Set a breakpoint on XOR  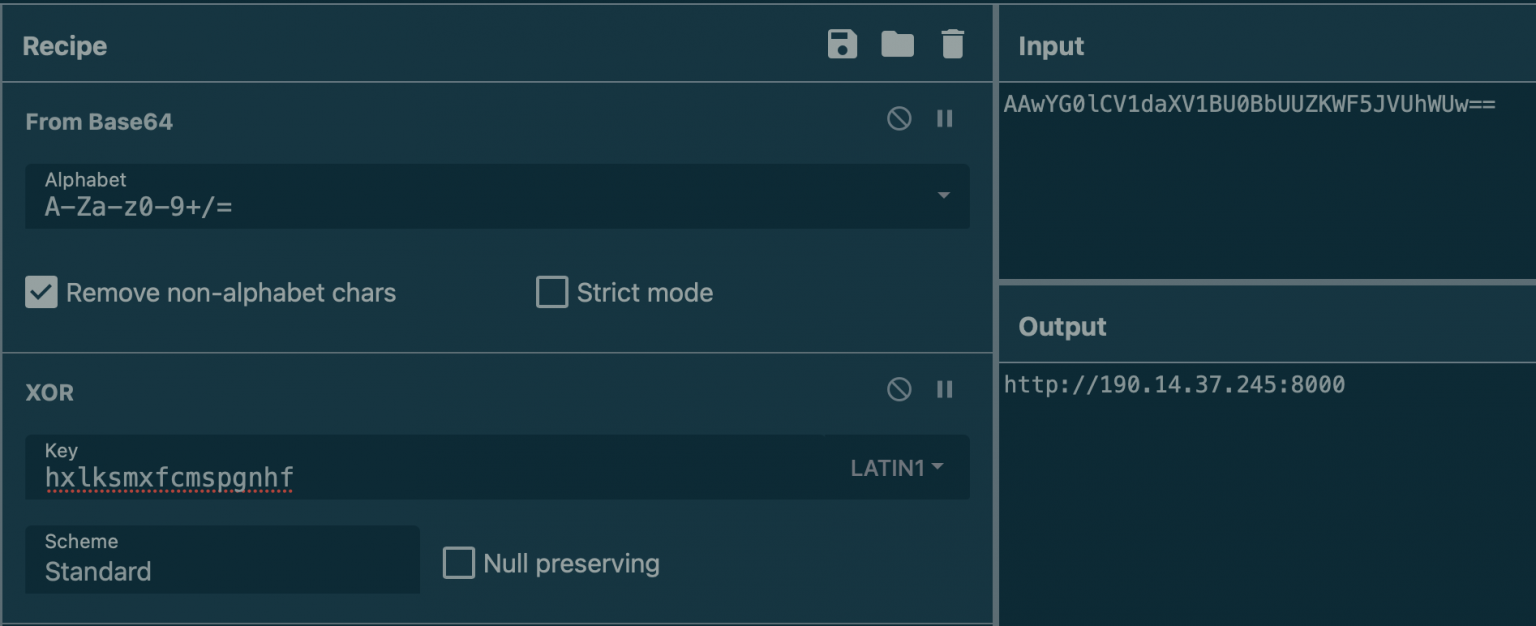(x=944, y=389)
